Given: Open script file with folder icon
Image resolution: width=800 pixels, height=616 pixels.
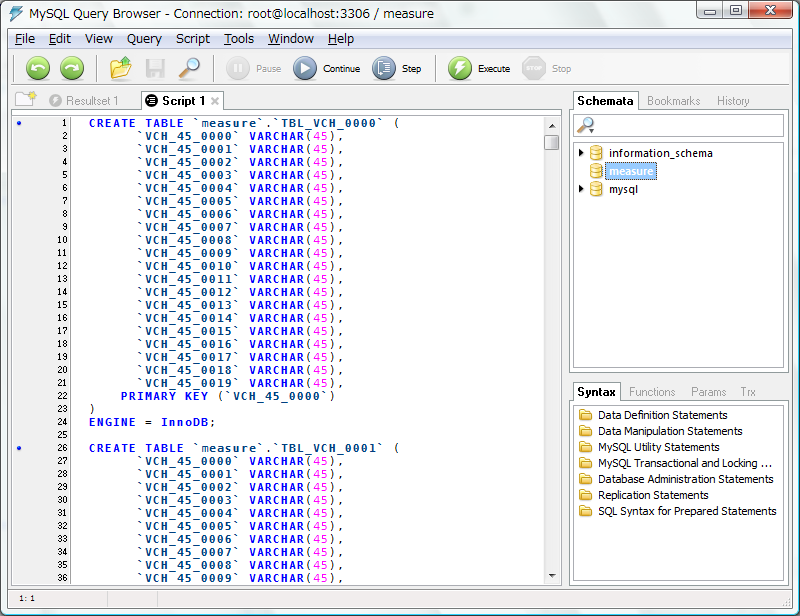Looking at the screenshot, I should pyautogui.click(x=120, y=68).
